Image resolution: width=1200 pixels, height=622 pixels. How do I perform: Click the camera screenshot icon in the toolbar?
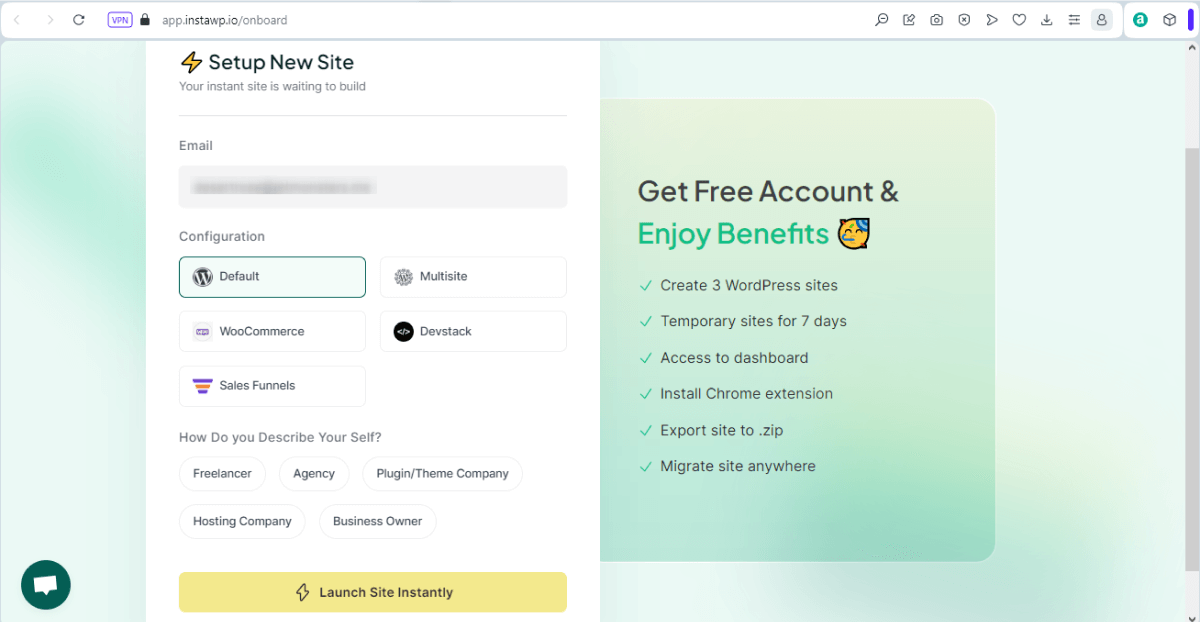click(x=936, y=19)
